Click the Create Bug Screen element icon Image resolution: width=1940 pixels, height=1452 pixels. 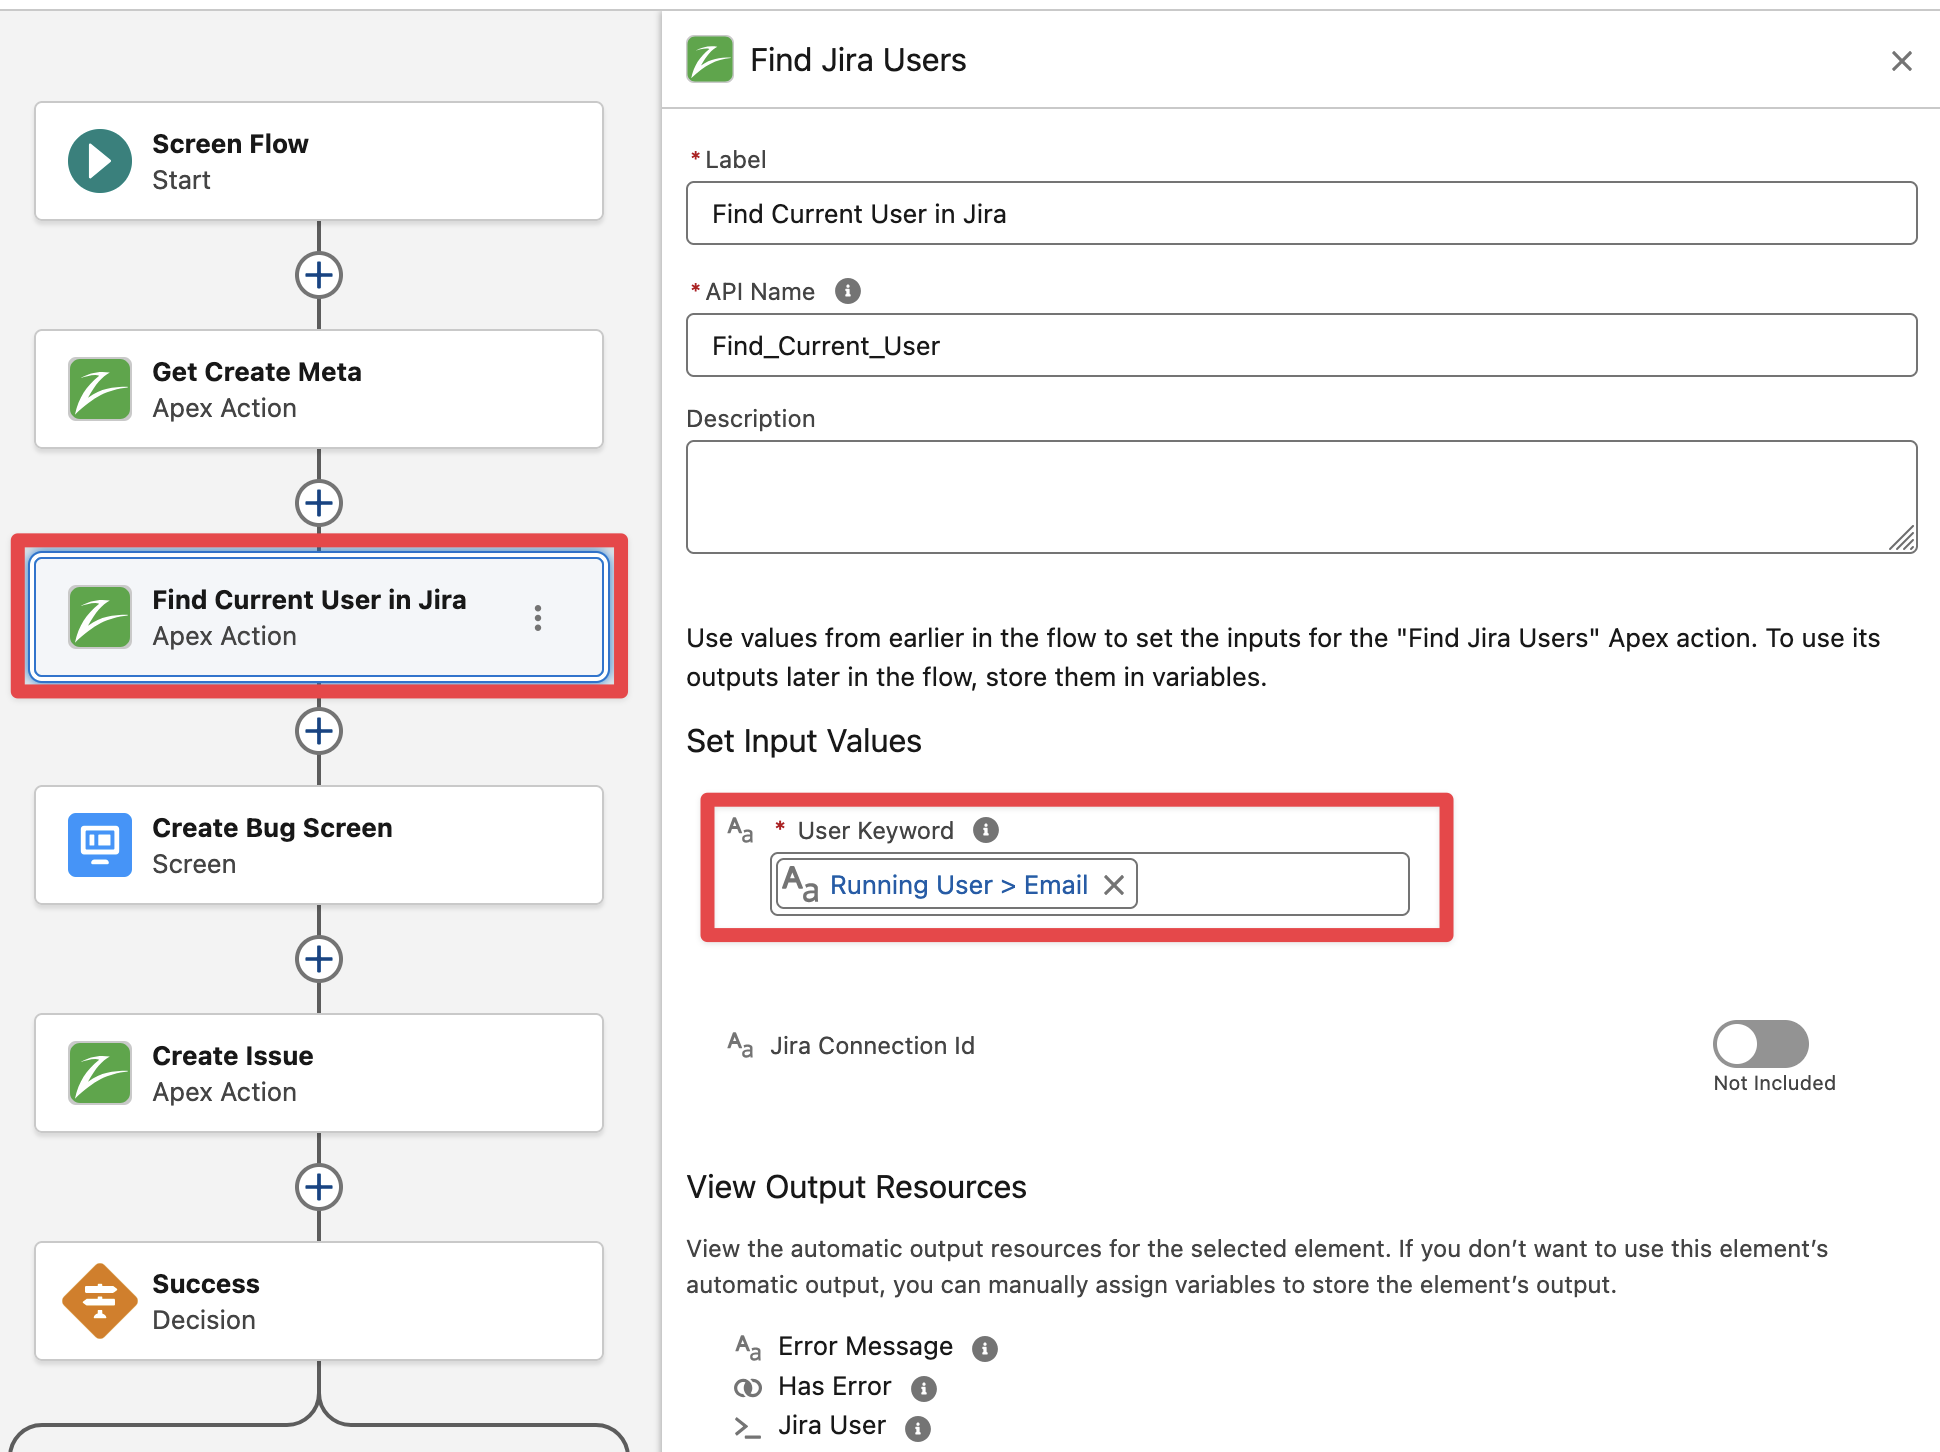point(99,845)
